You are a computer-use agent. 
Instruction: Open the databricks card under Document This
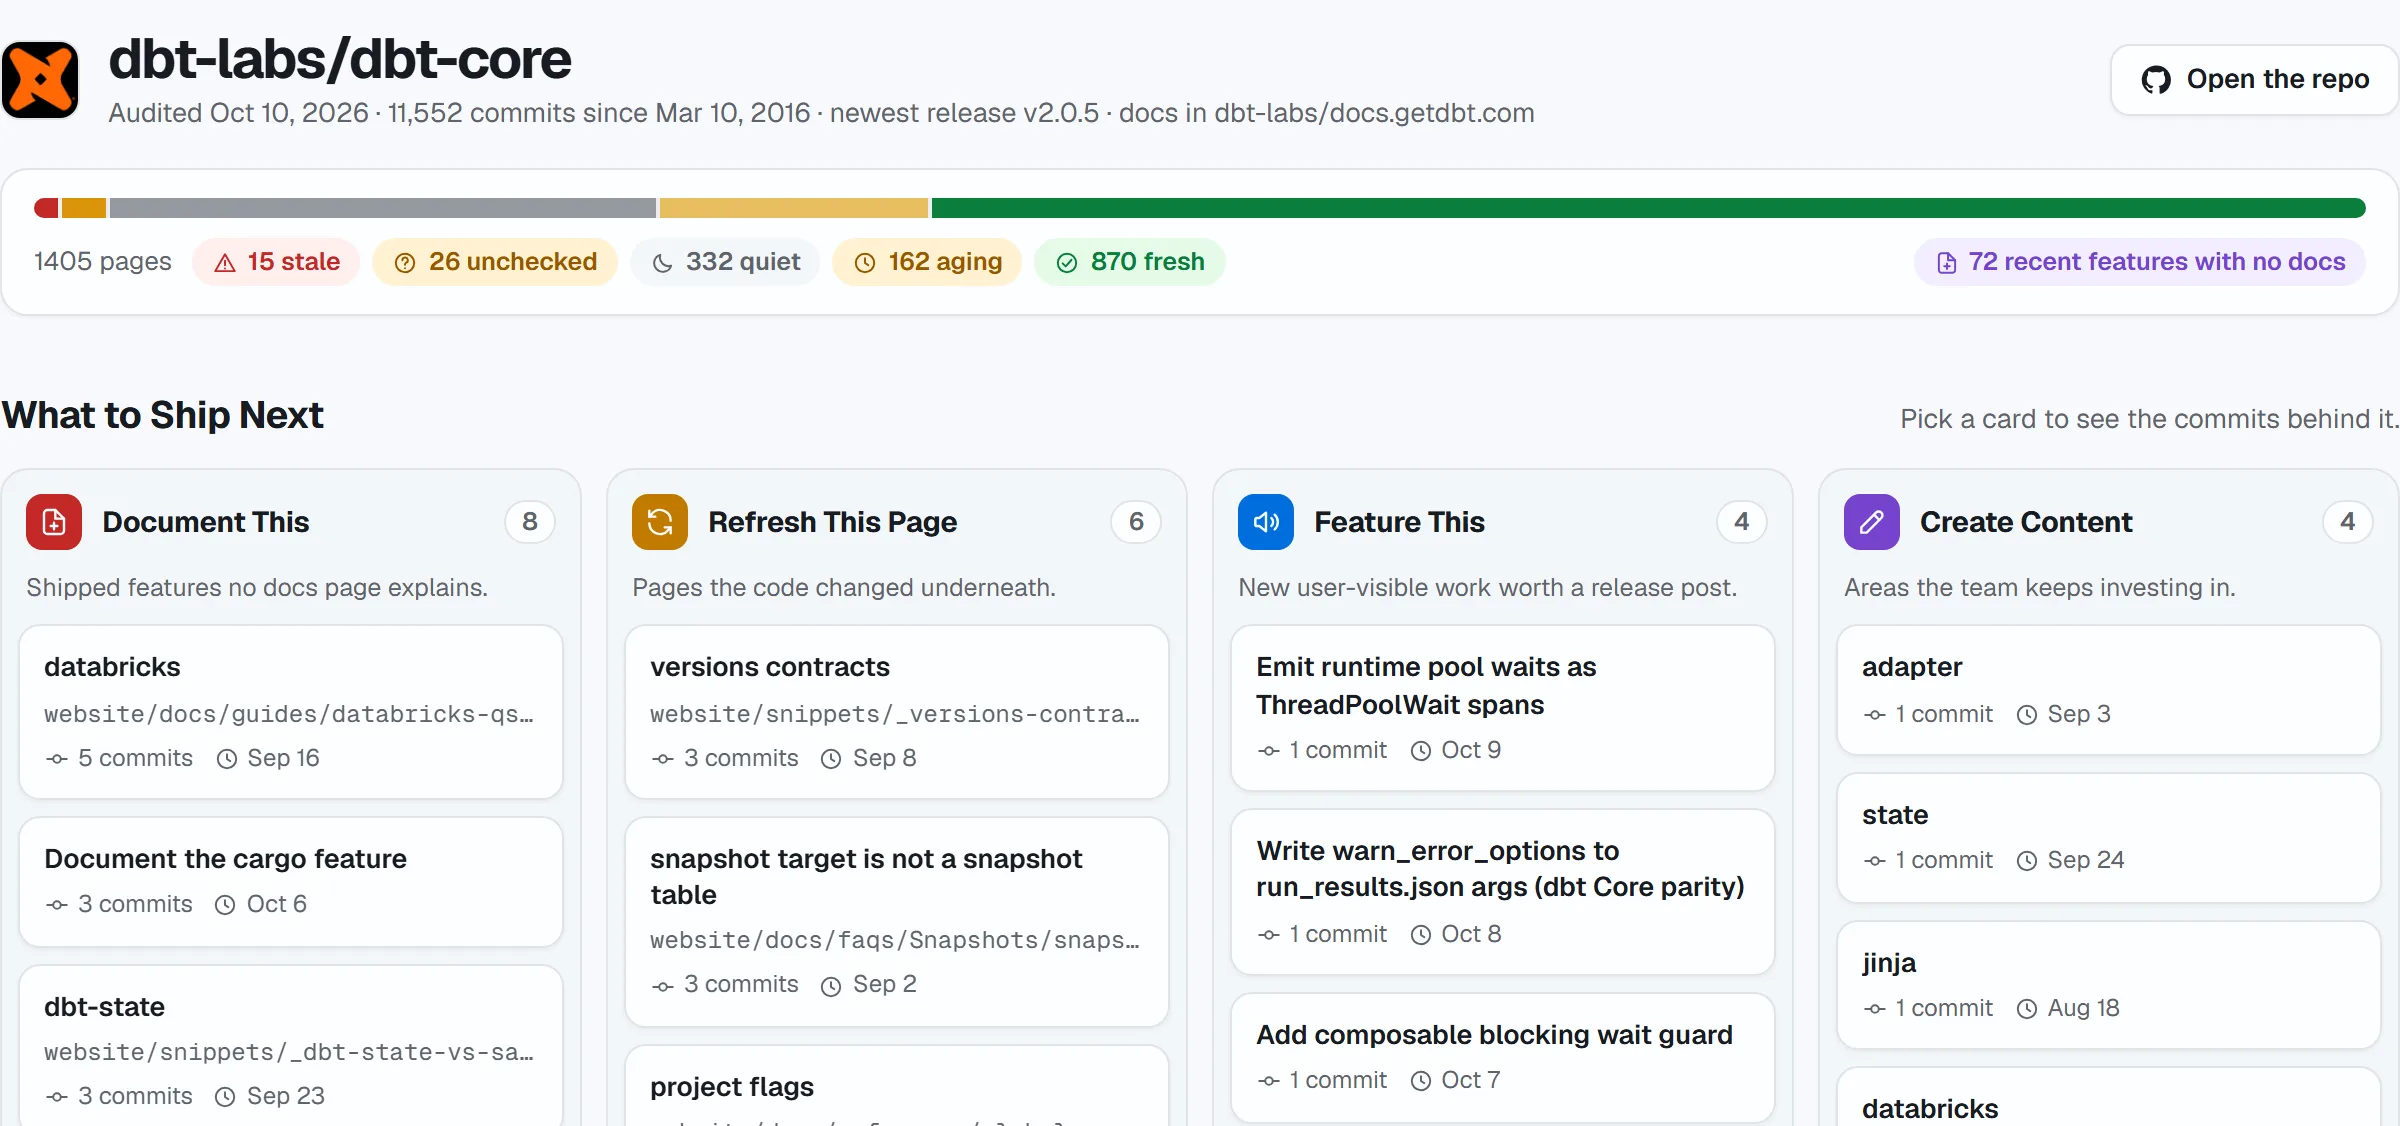point(291,712)
